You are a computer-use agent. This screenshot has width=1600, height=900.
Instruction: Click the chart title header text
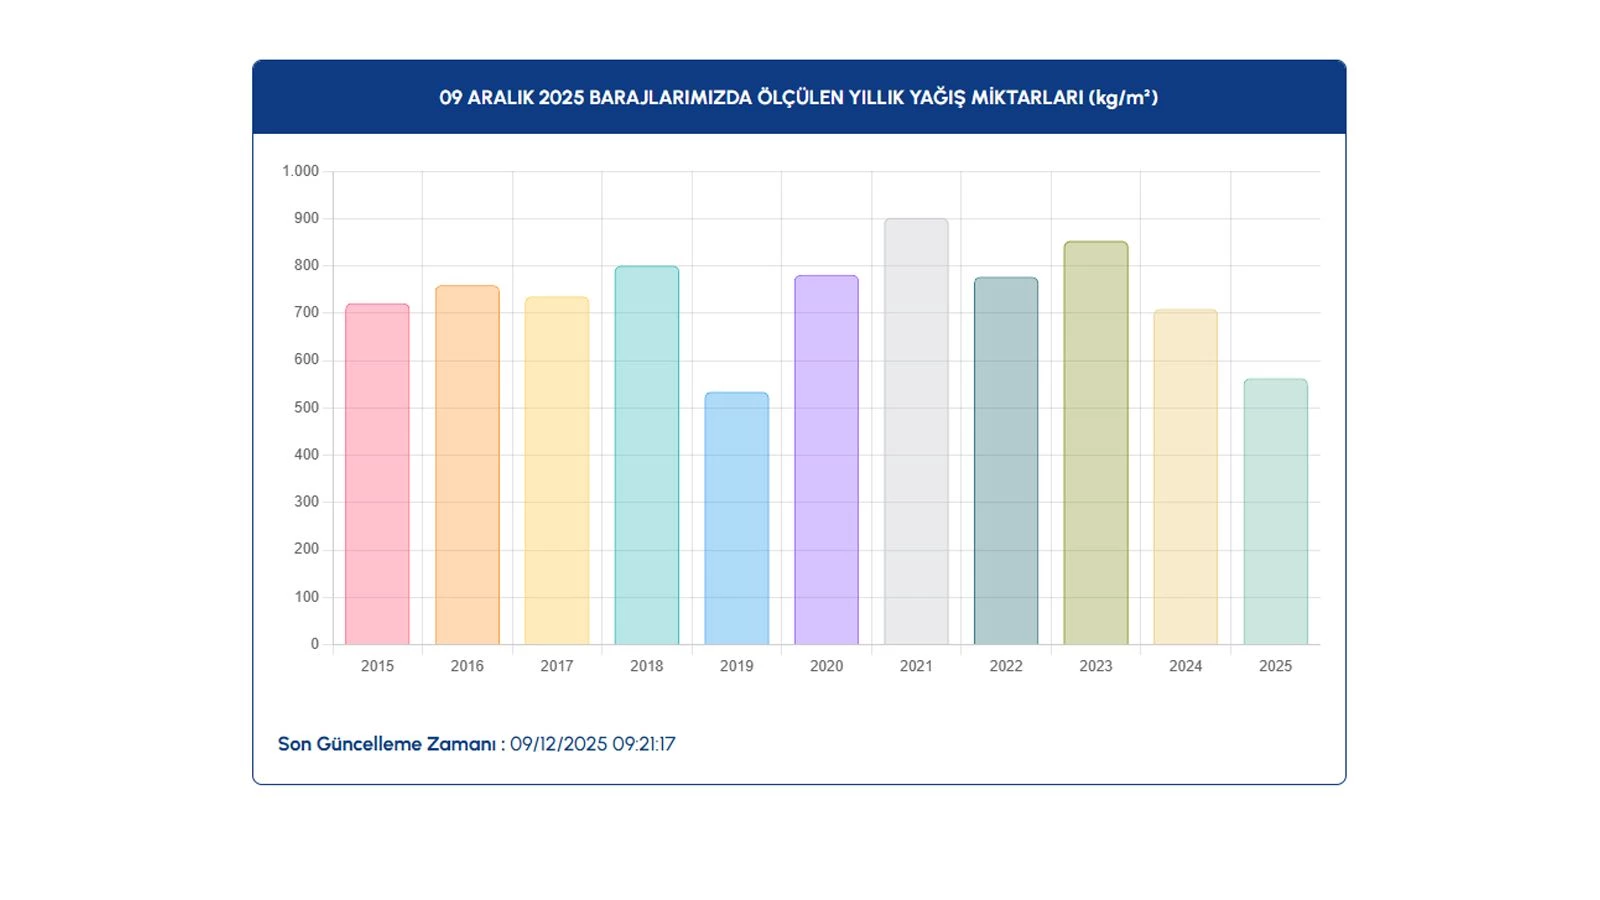(x=798, y=98)
